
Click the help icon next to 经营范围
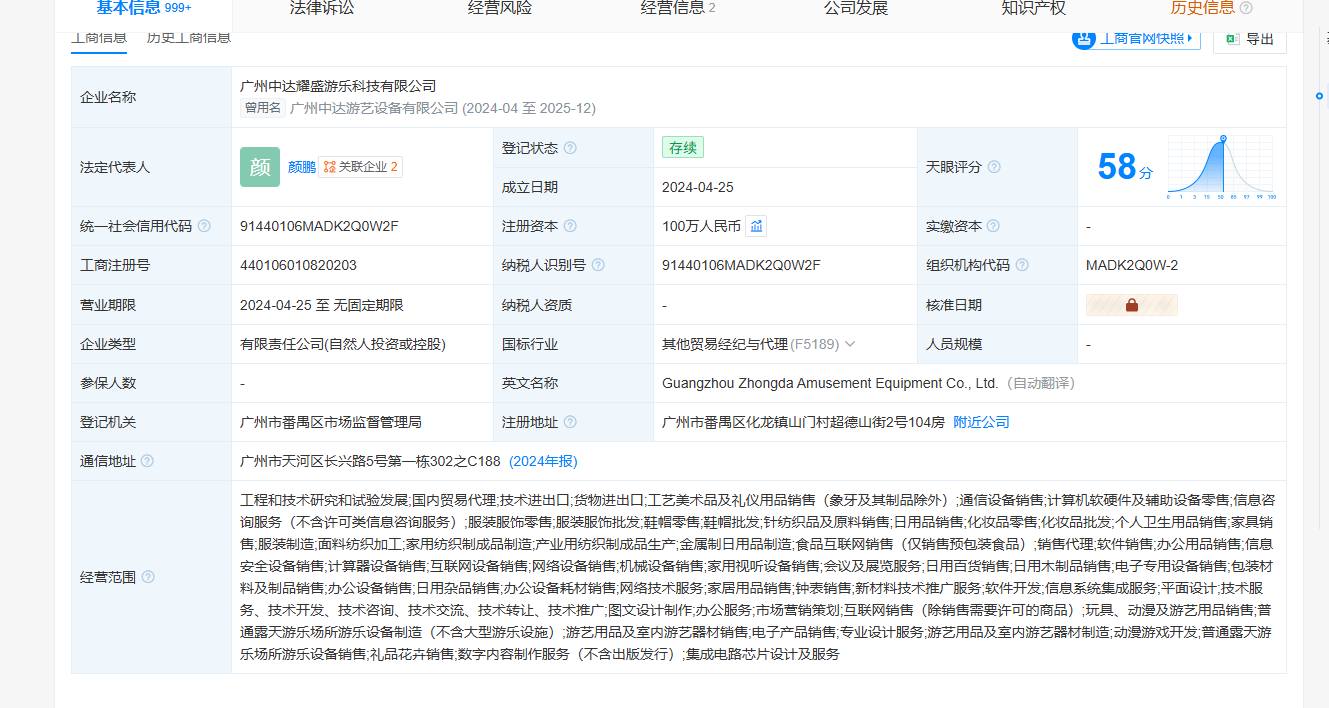148,577
